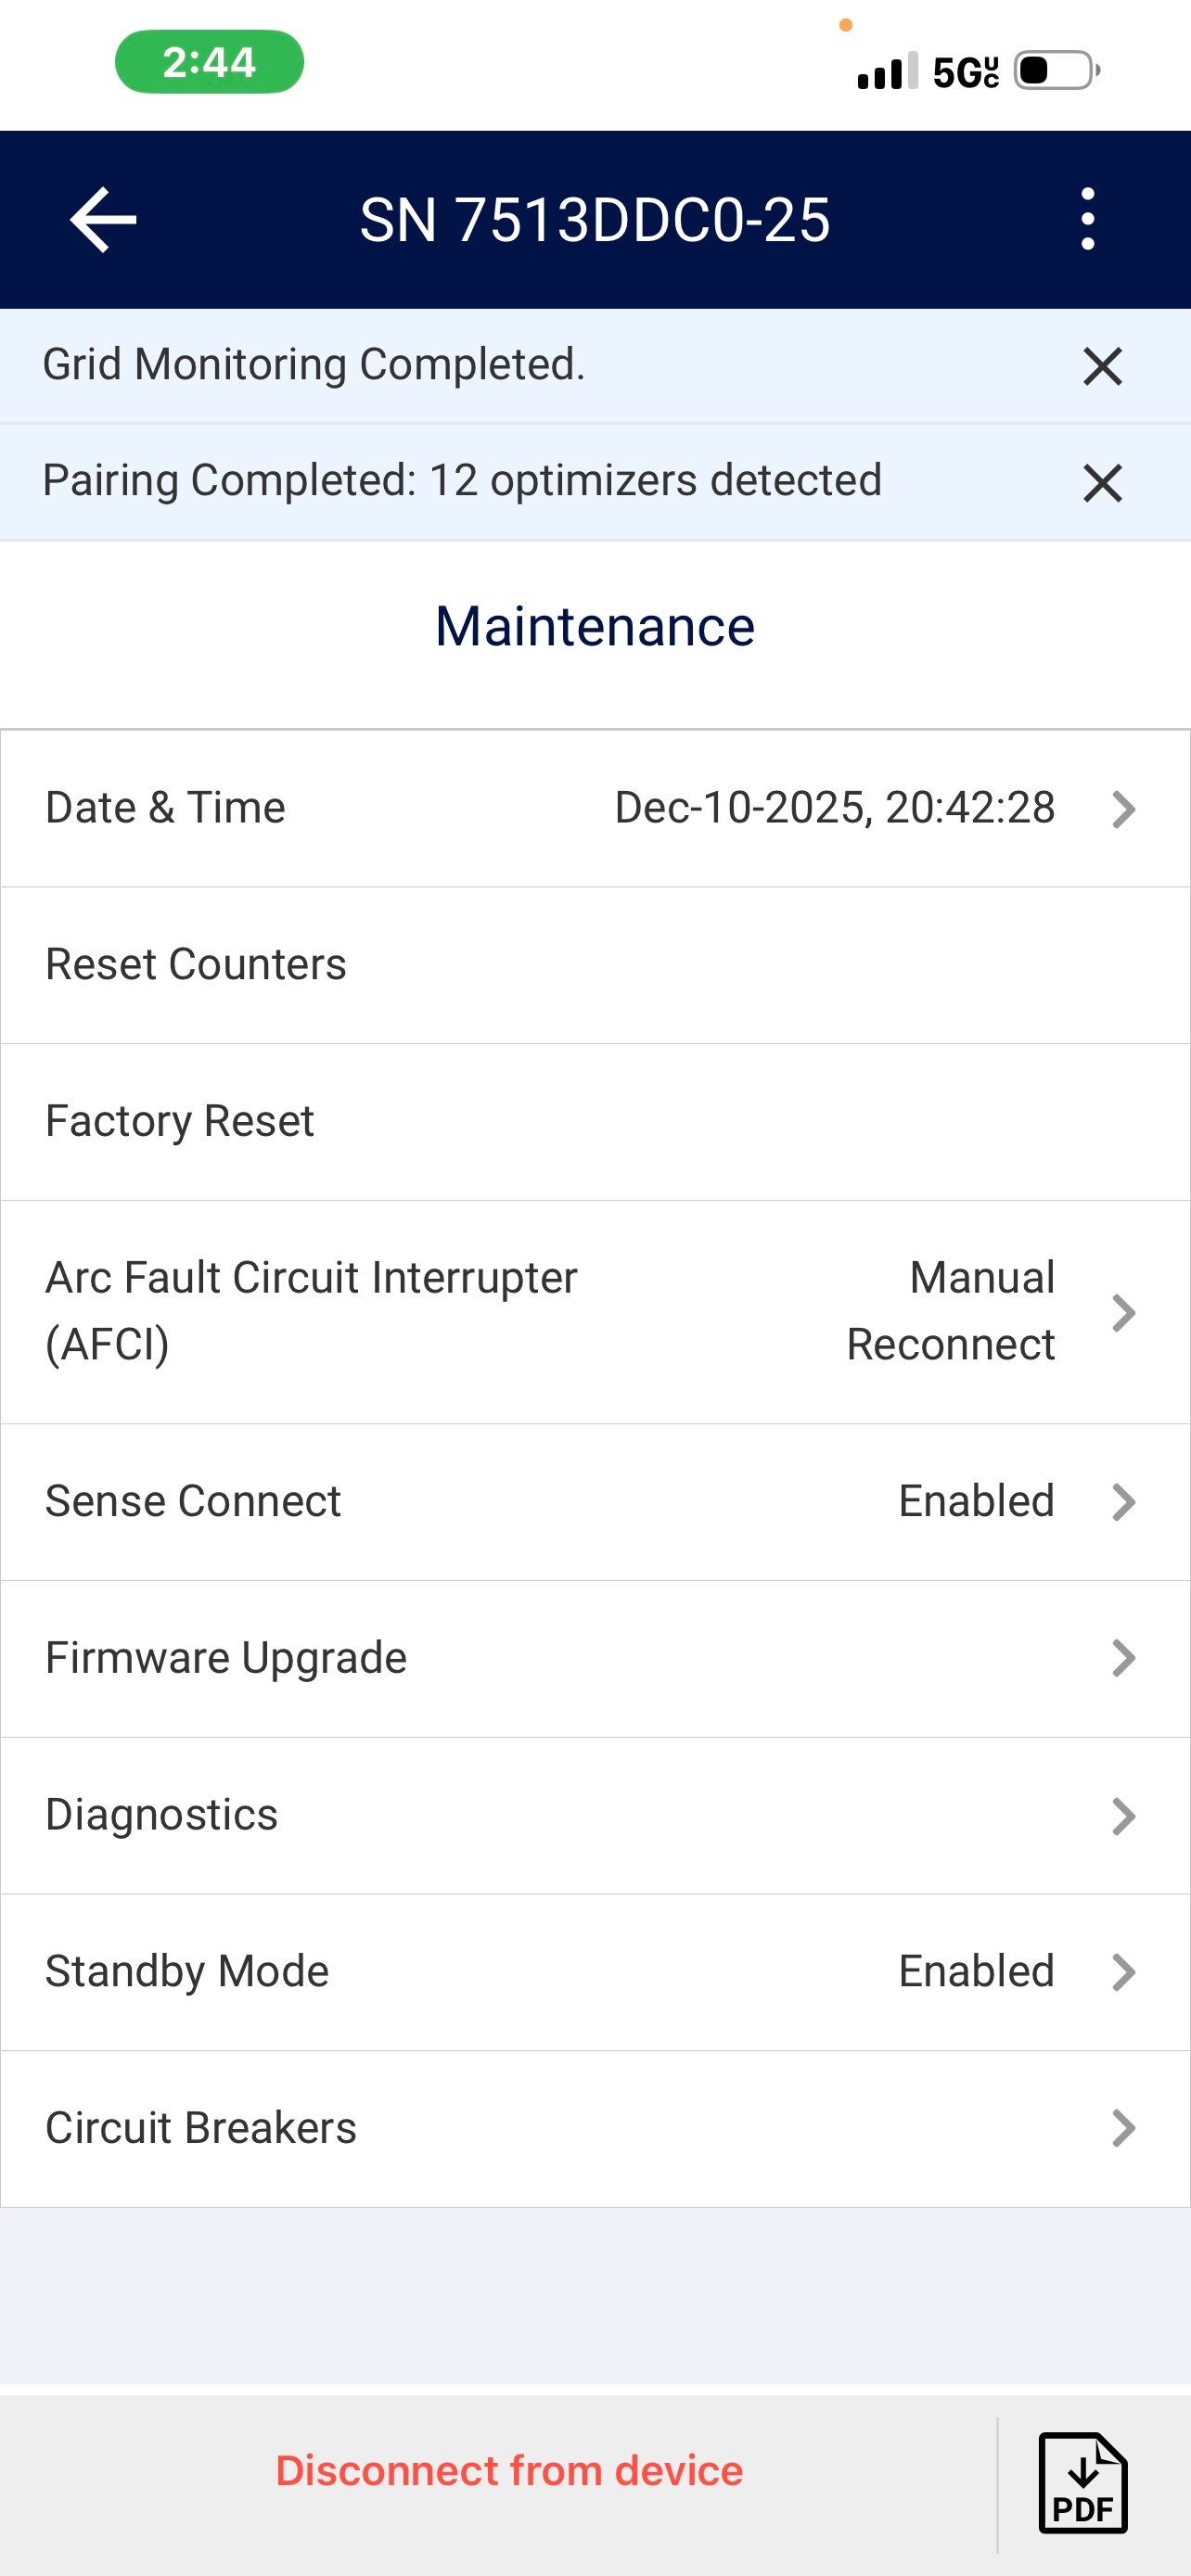
Task: Open the Sense Connect Enabled setting
Action: [976, 1501]
